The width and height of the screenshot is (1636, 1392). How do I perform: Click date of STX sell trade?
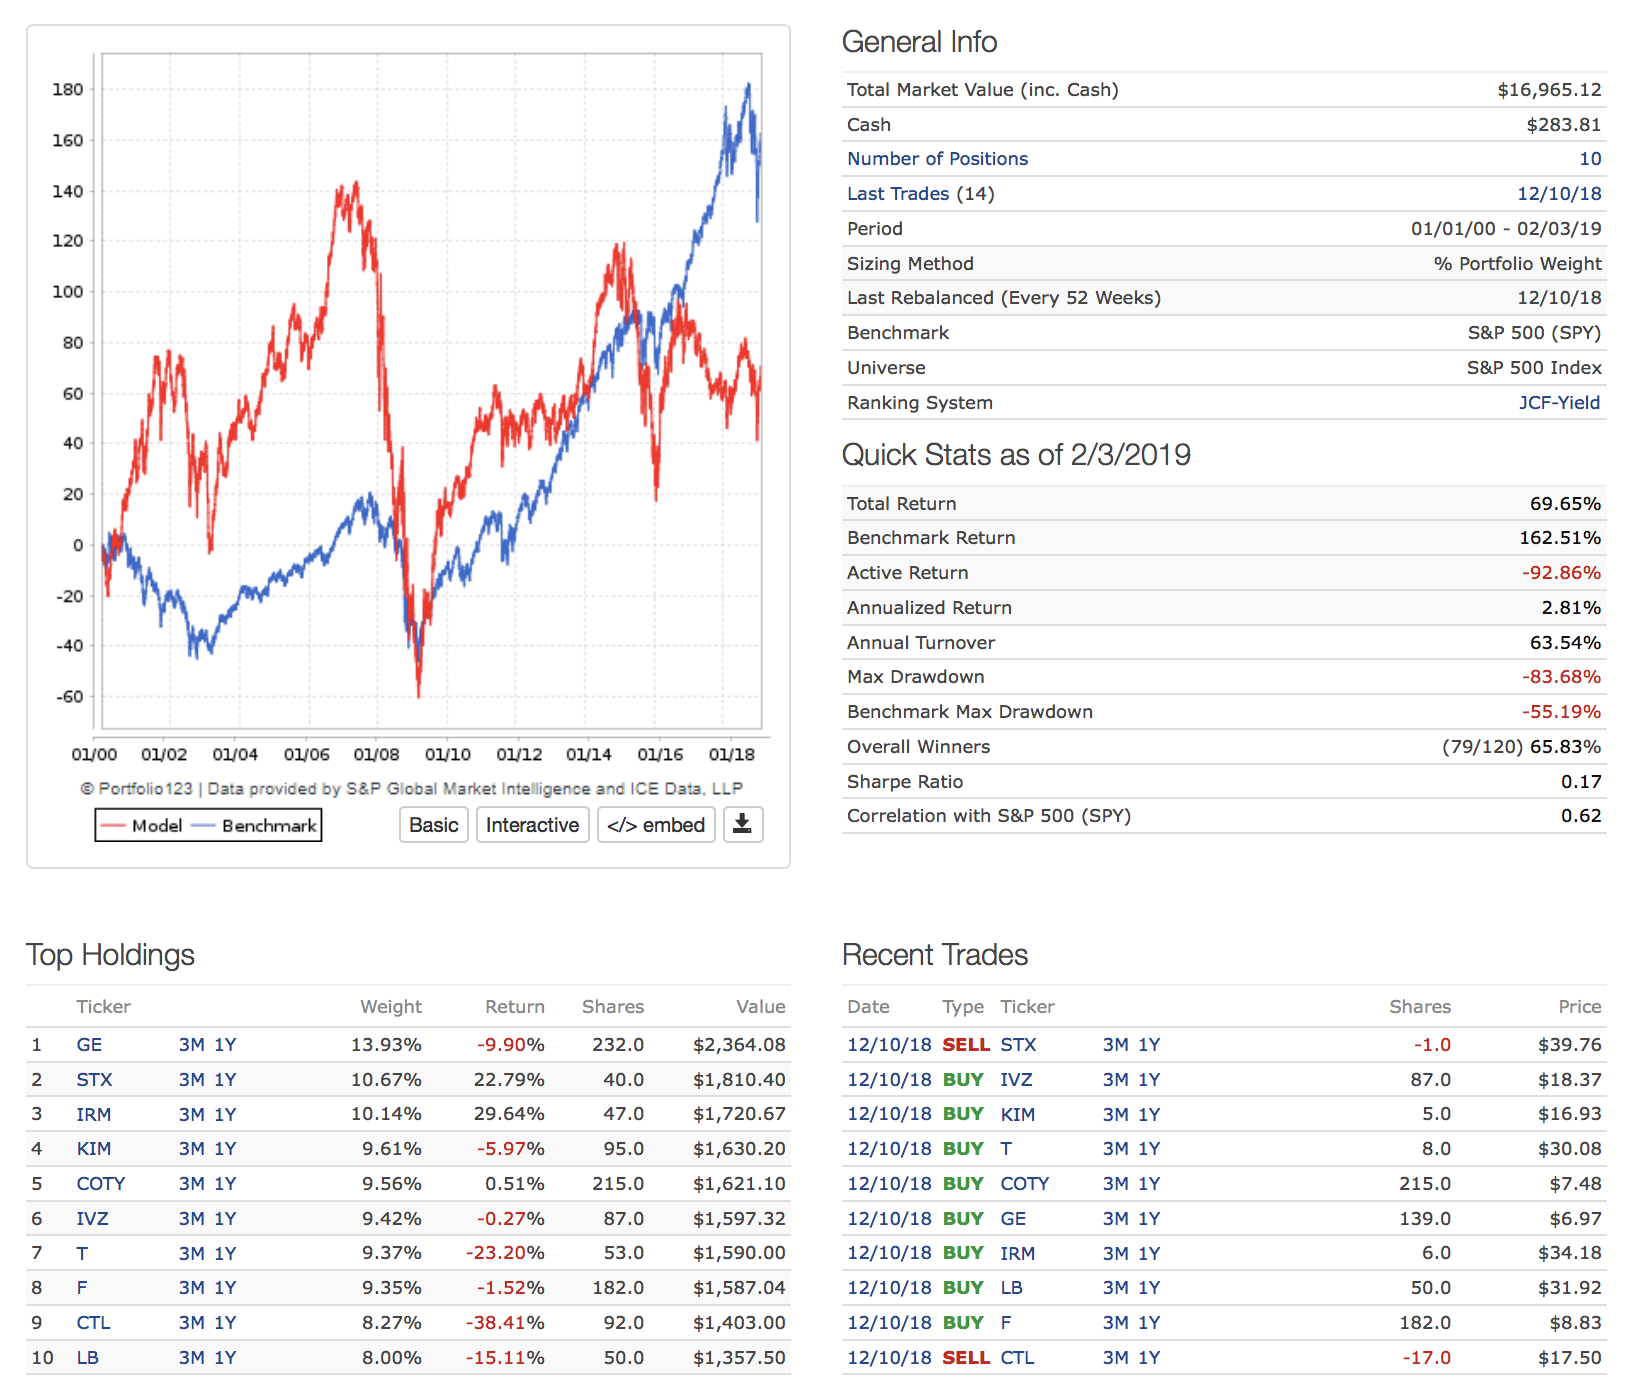888,1045
